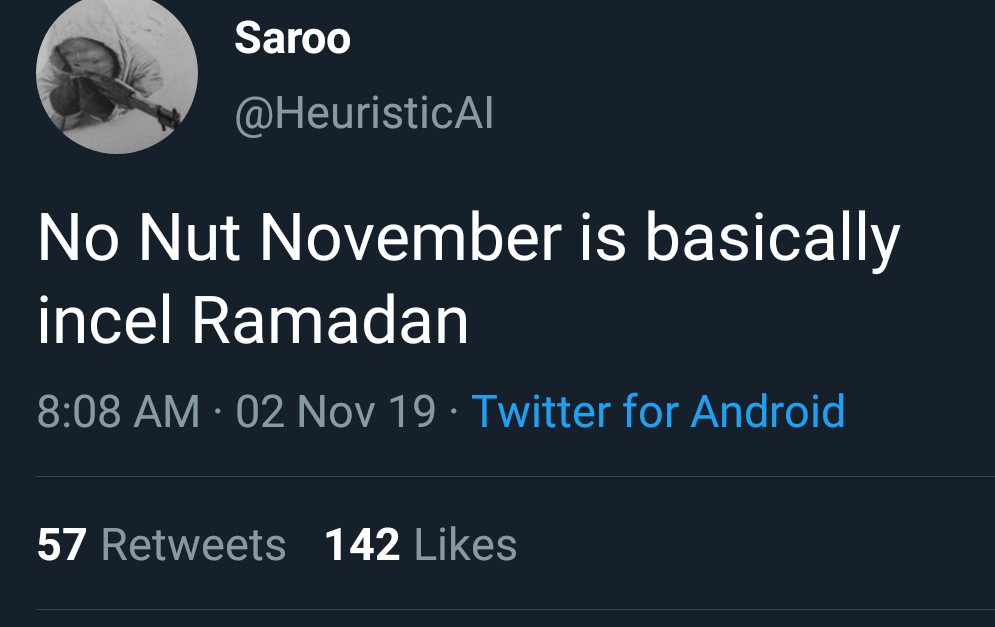Click the word 'Likes' label
This screenshot has width=995, height=627.
click(465, 544)
